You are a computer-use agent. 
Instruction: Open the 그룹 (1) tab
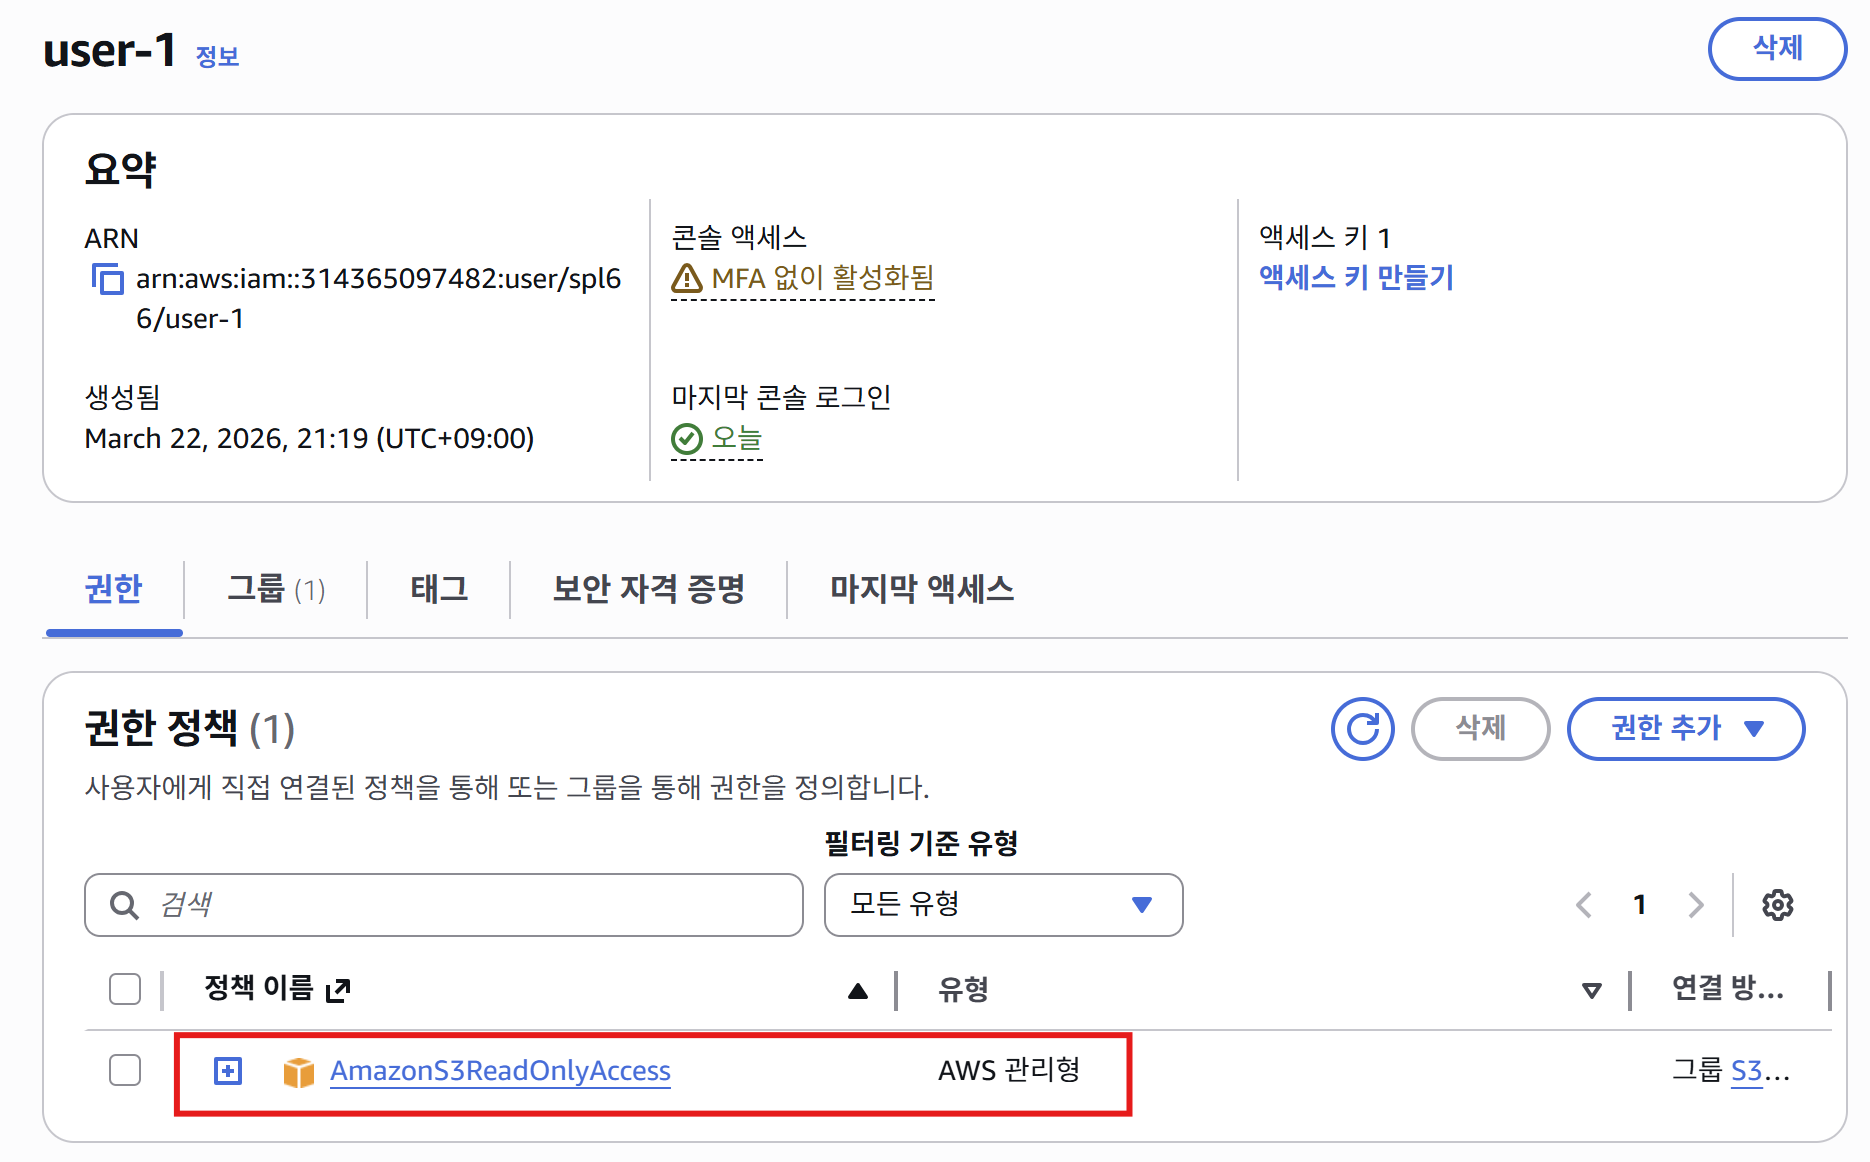(276, 590)
